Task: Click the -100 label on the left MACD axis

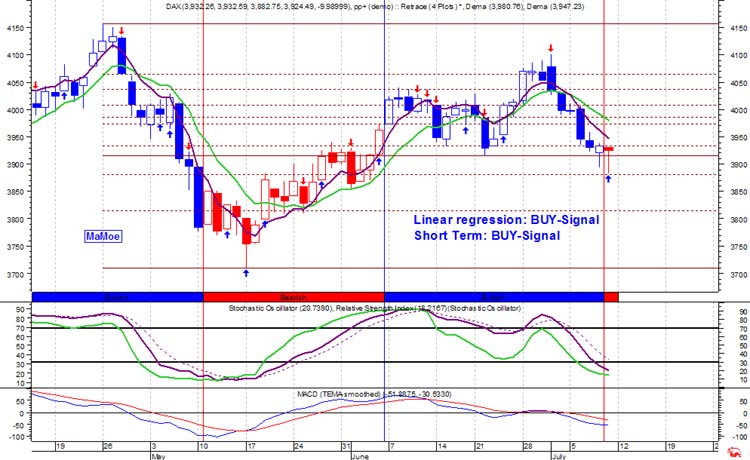Action: pos(16,437)
